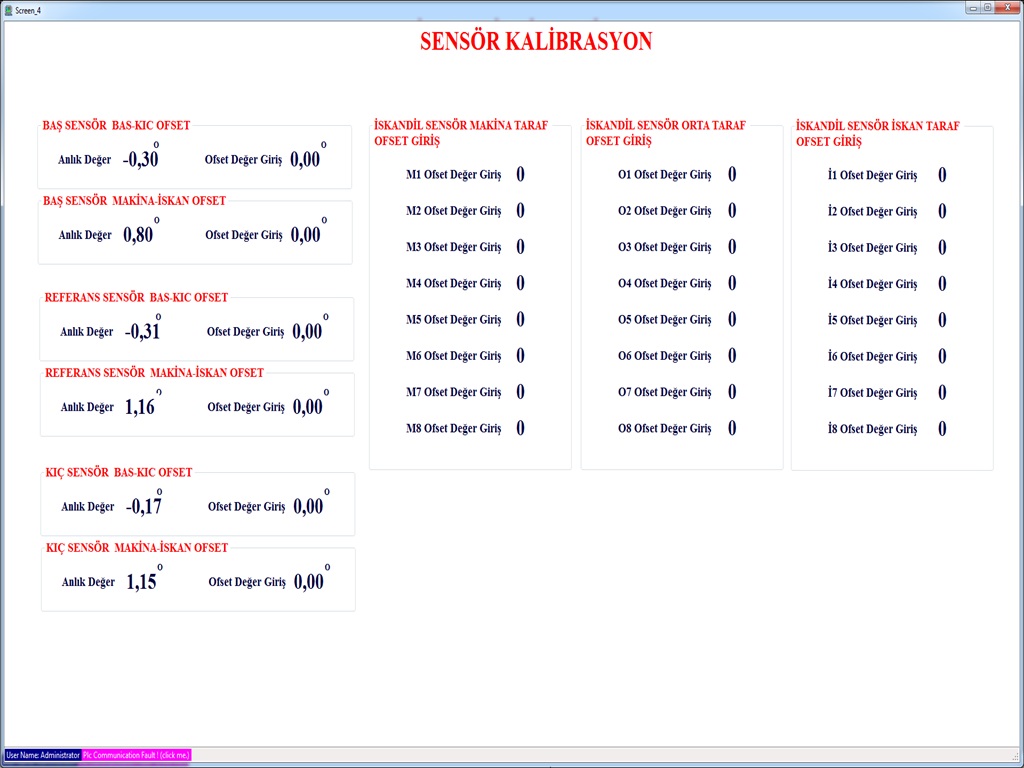Viewport: 1024px width, 768px height.
Task: Edit REFERANS SENSÖR MAKİNA-İSKAN offset input value
Action: click(x=307, y=407)
